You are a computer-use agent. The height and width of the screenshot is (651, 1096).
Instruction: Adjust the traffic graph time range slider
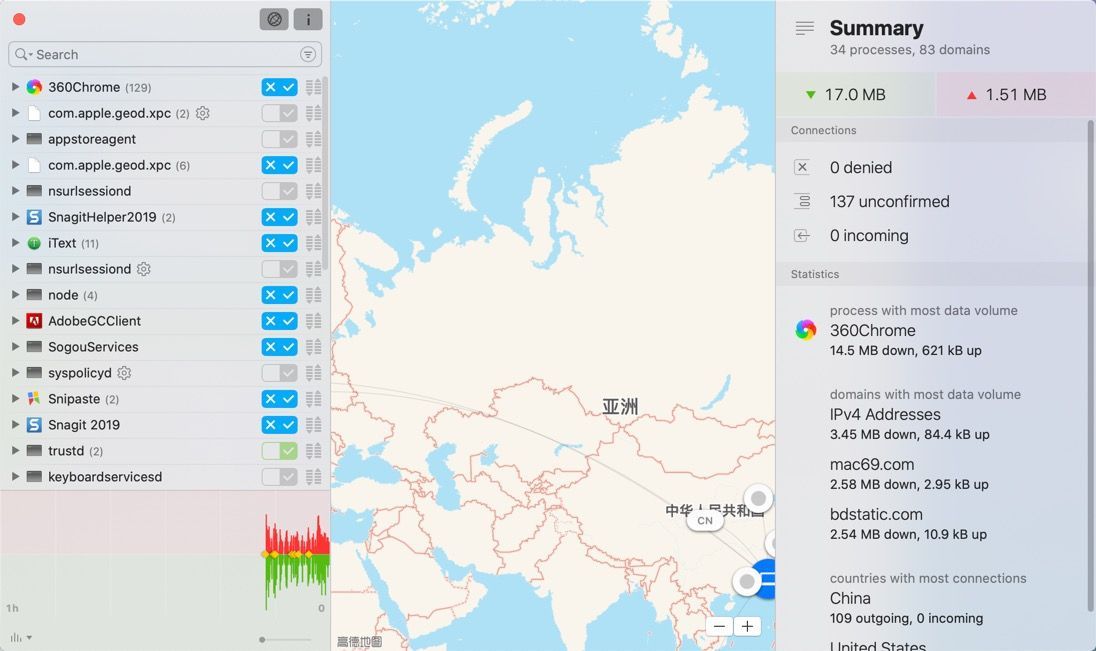point(262,639)
